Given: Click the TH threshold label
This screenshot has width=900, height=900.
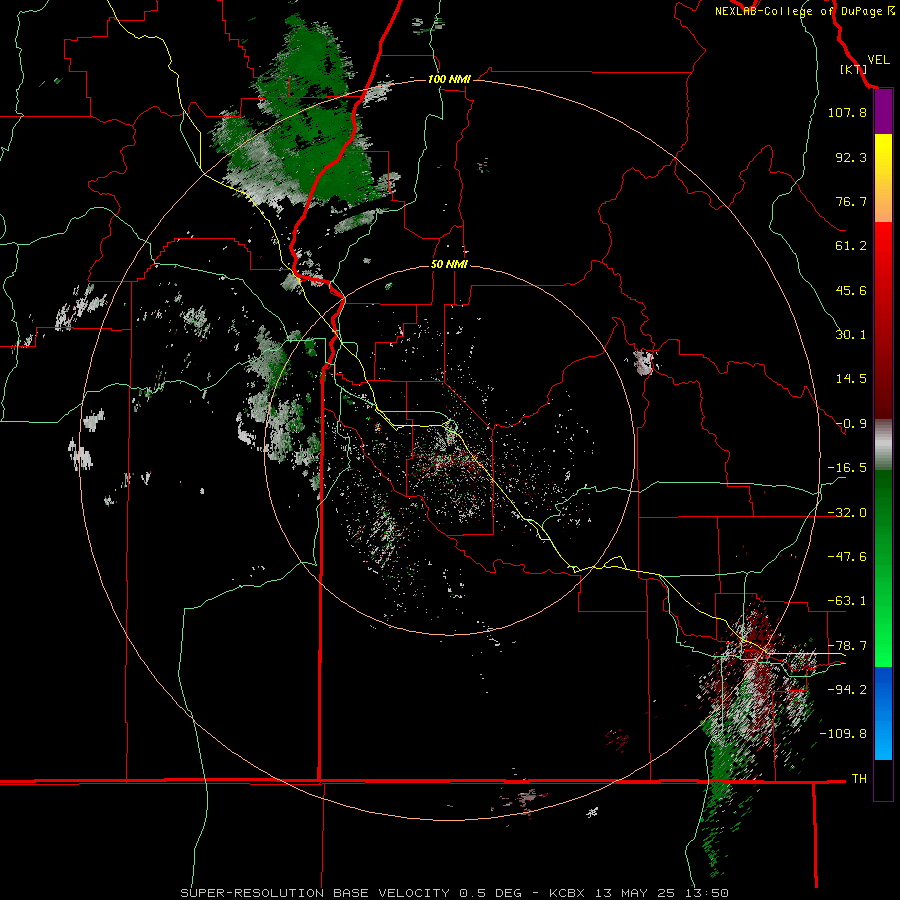Looking at the screenshot, I should (859, 779).
